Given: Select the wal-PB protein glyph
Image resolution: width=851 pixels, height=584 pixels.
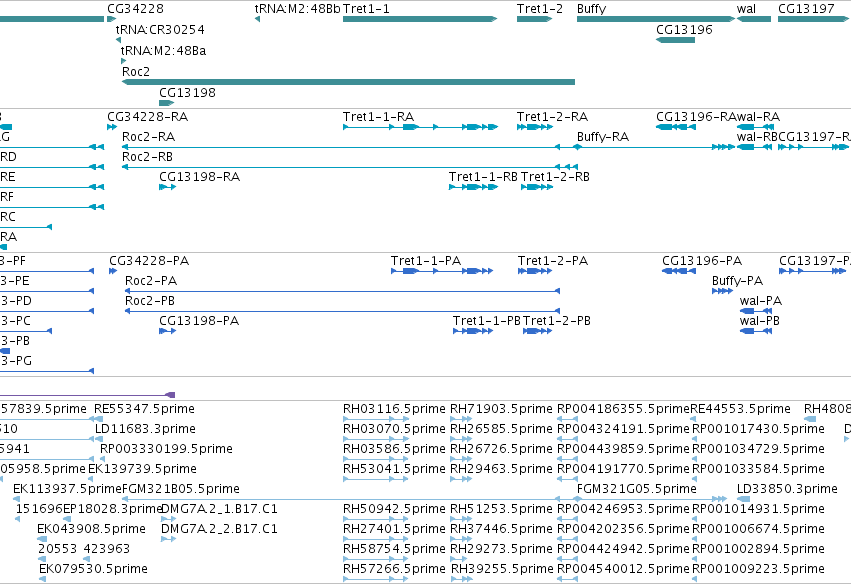Looking at the screenshot, I should pos(756,331).
